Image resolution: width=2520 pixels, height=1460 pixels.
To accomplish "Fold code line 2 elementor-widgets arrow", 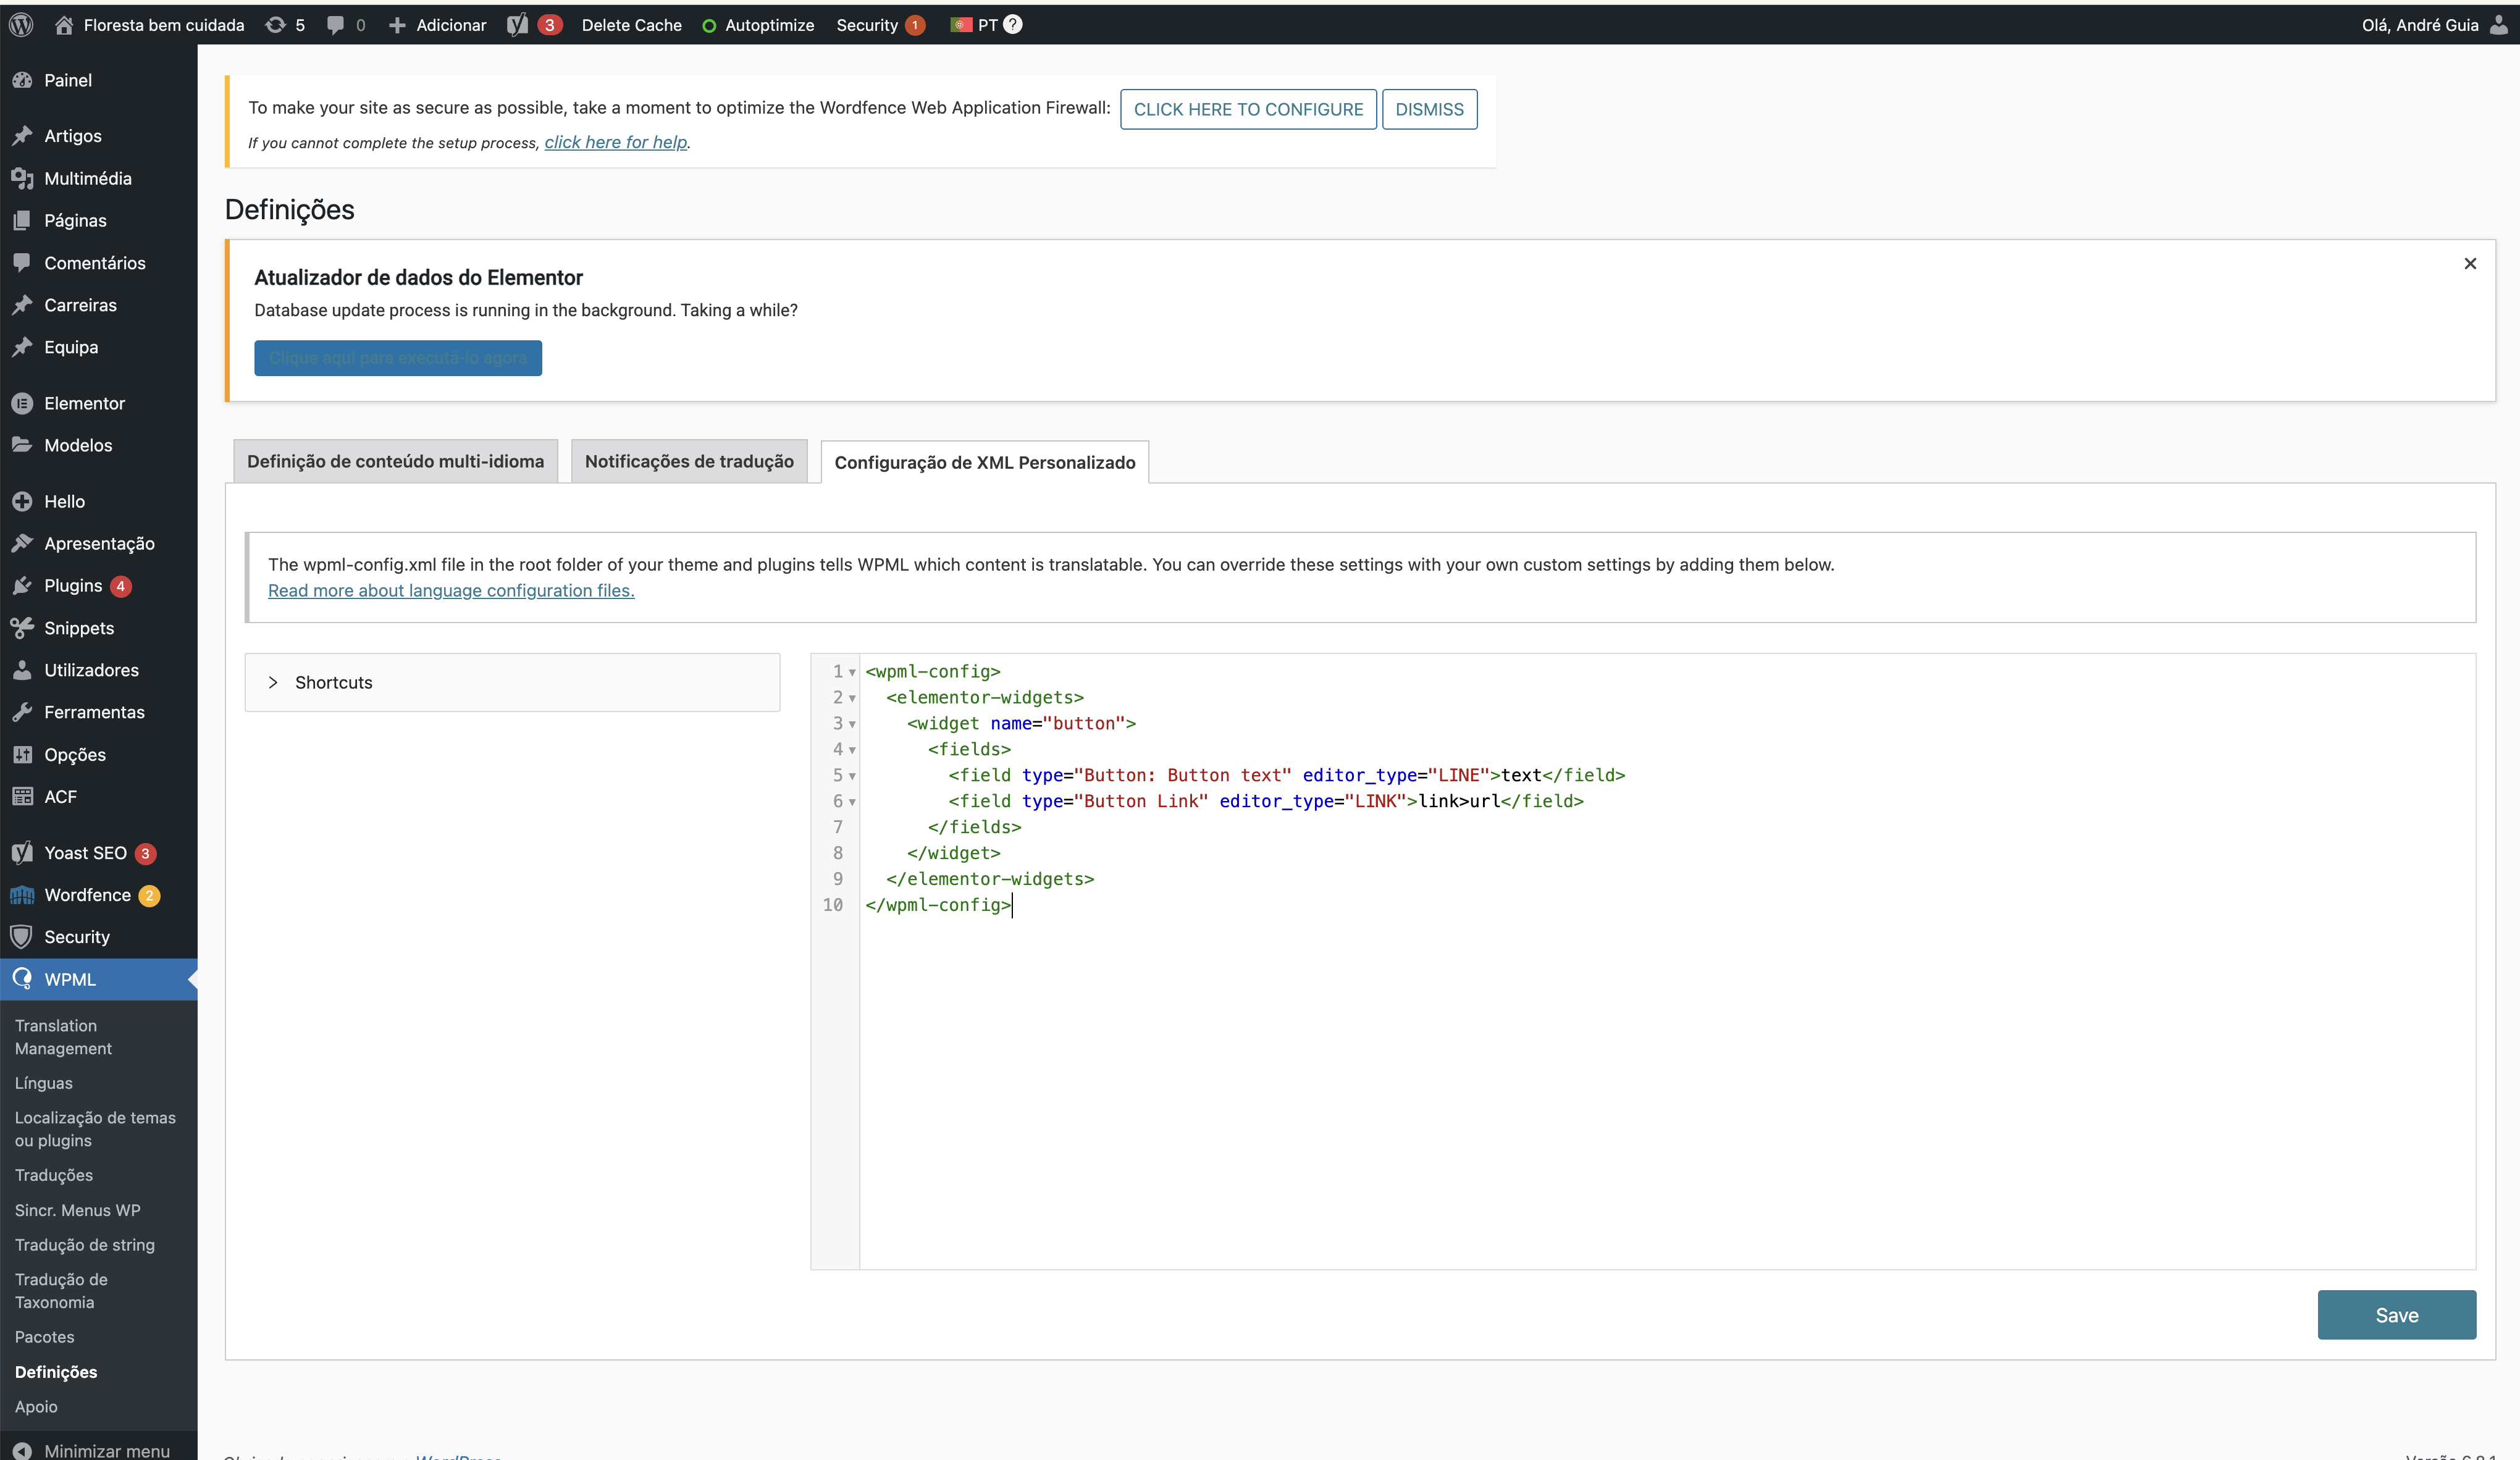I will click(x=852, y=698).
